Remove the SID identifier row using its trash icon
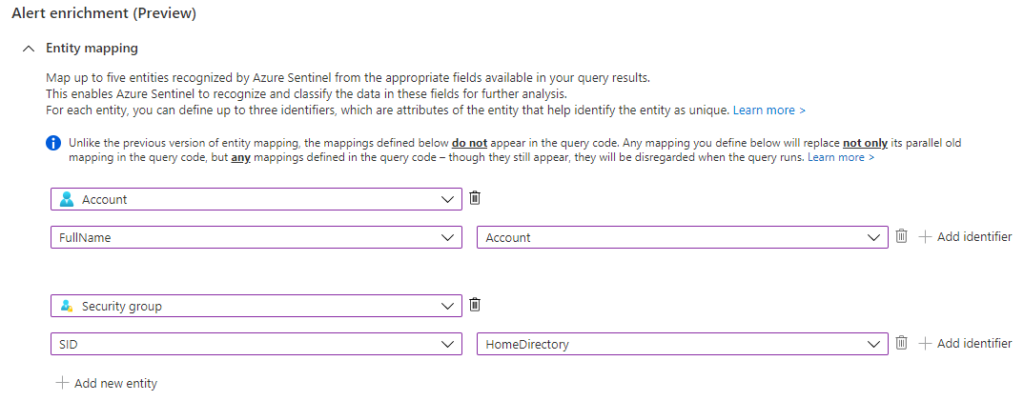The height and width of the screenshot is (401, 1024). (901, 343)
